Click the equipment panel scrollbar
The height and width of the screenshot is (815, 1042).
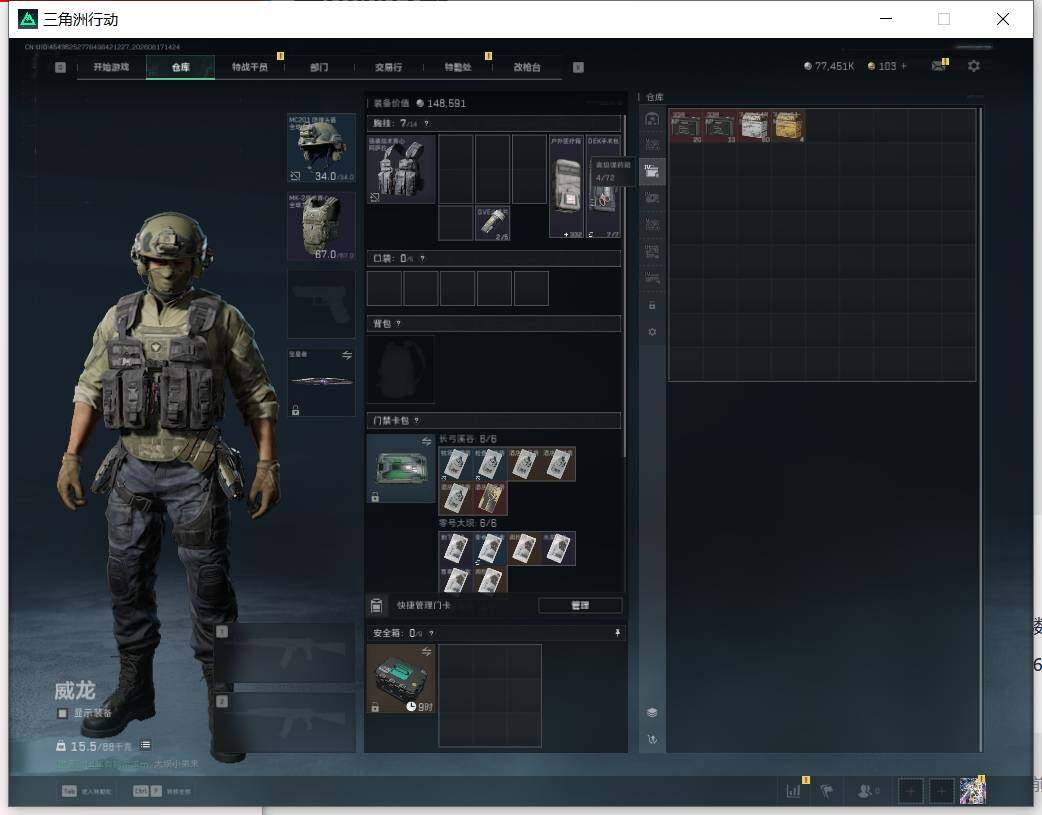click(624, 287)
